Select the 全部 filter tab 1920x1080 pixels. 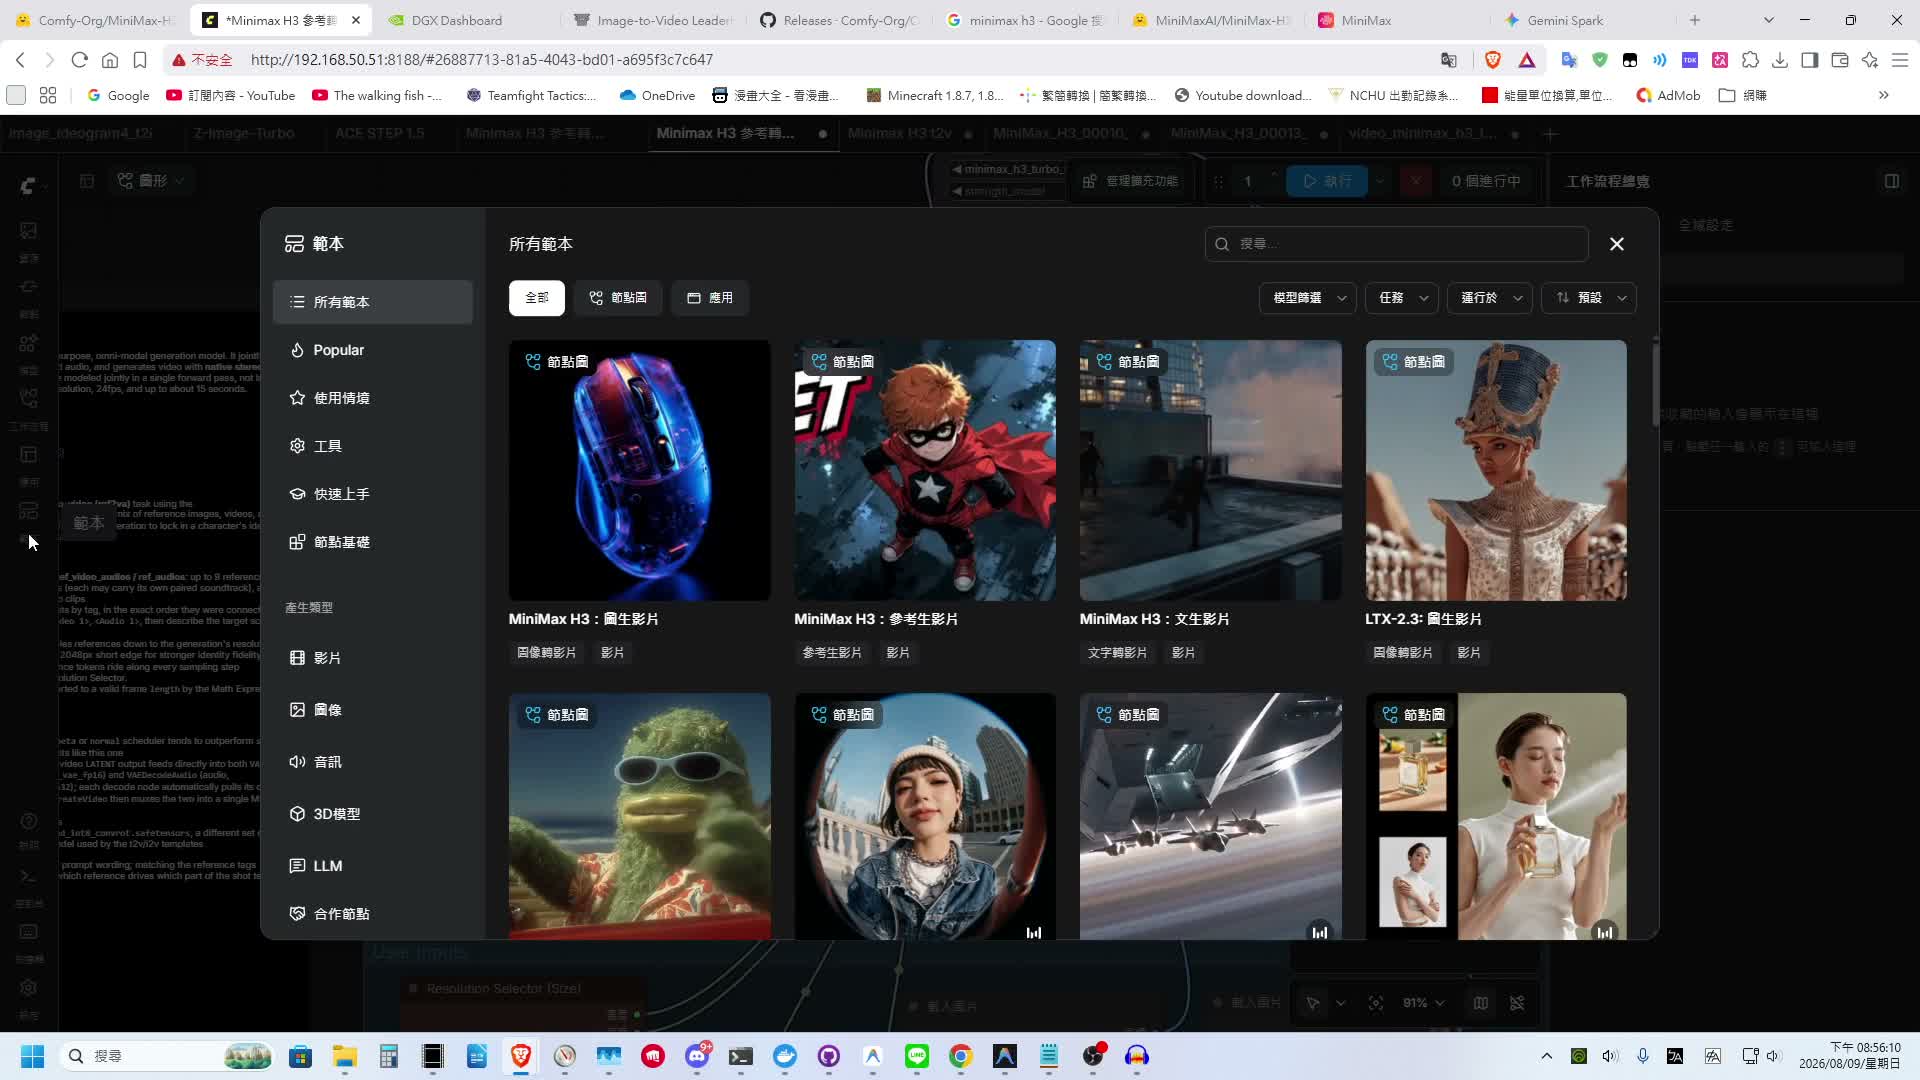click(x=537, y=298)
